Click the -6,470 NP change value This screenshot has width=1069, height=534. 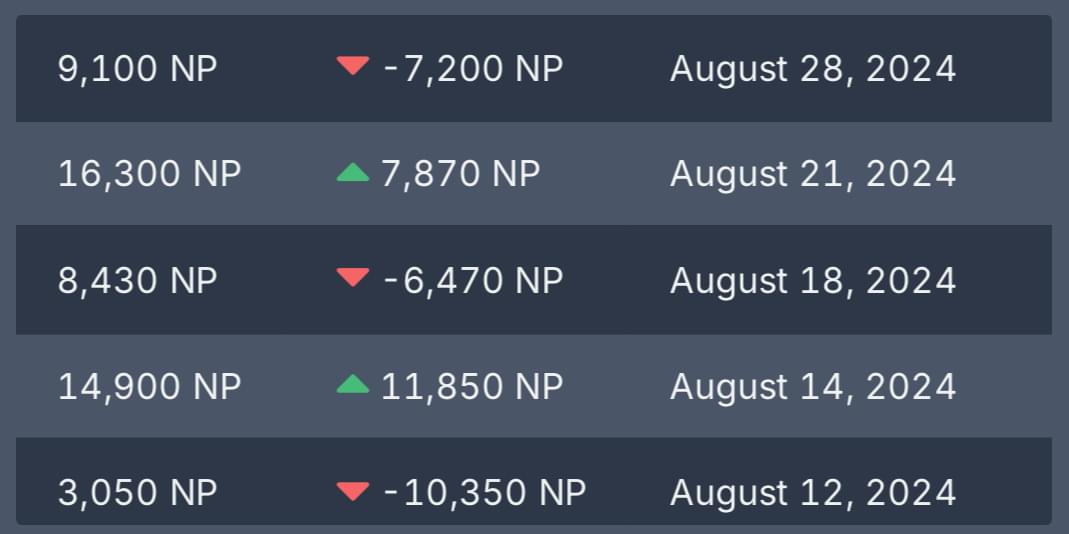474,280
